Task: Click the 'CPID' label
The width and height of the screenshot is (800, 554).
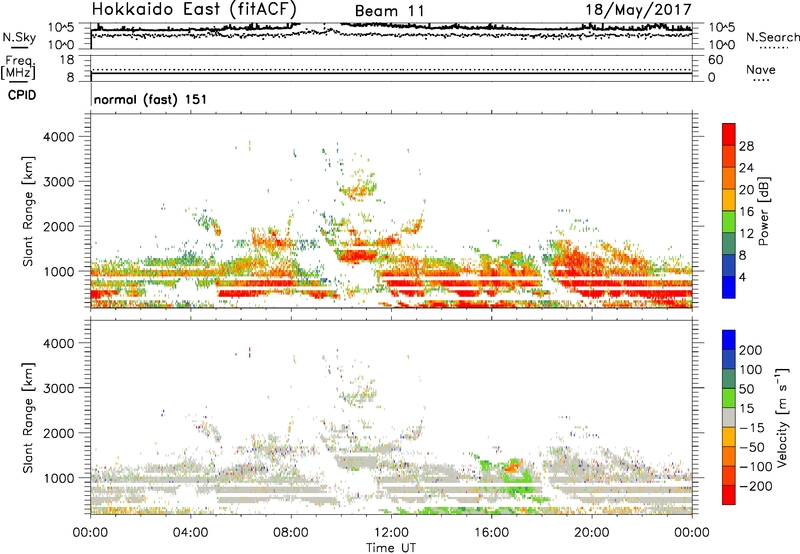Action: tap(22, 95)
